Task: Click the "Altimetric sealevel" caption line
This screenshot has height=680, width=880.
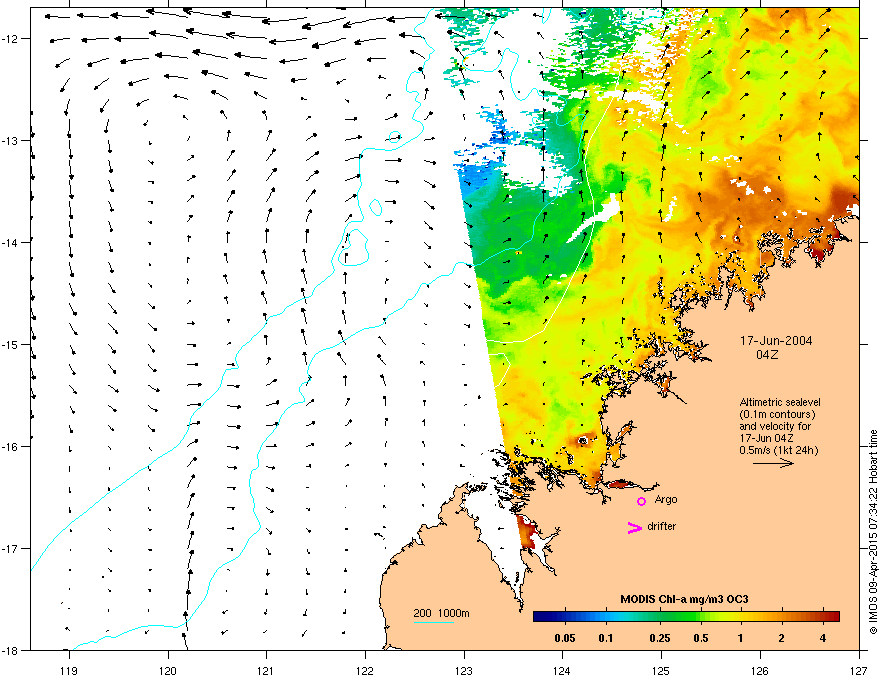Action: [x=780, y=402]
